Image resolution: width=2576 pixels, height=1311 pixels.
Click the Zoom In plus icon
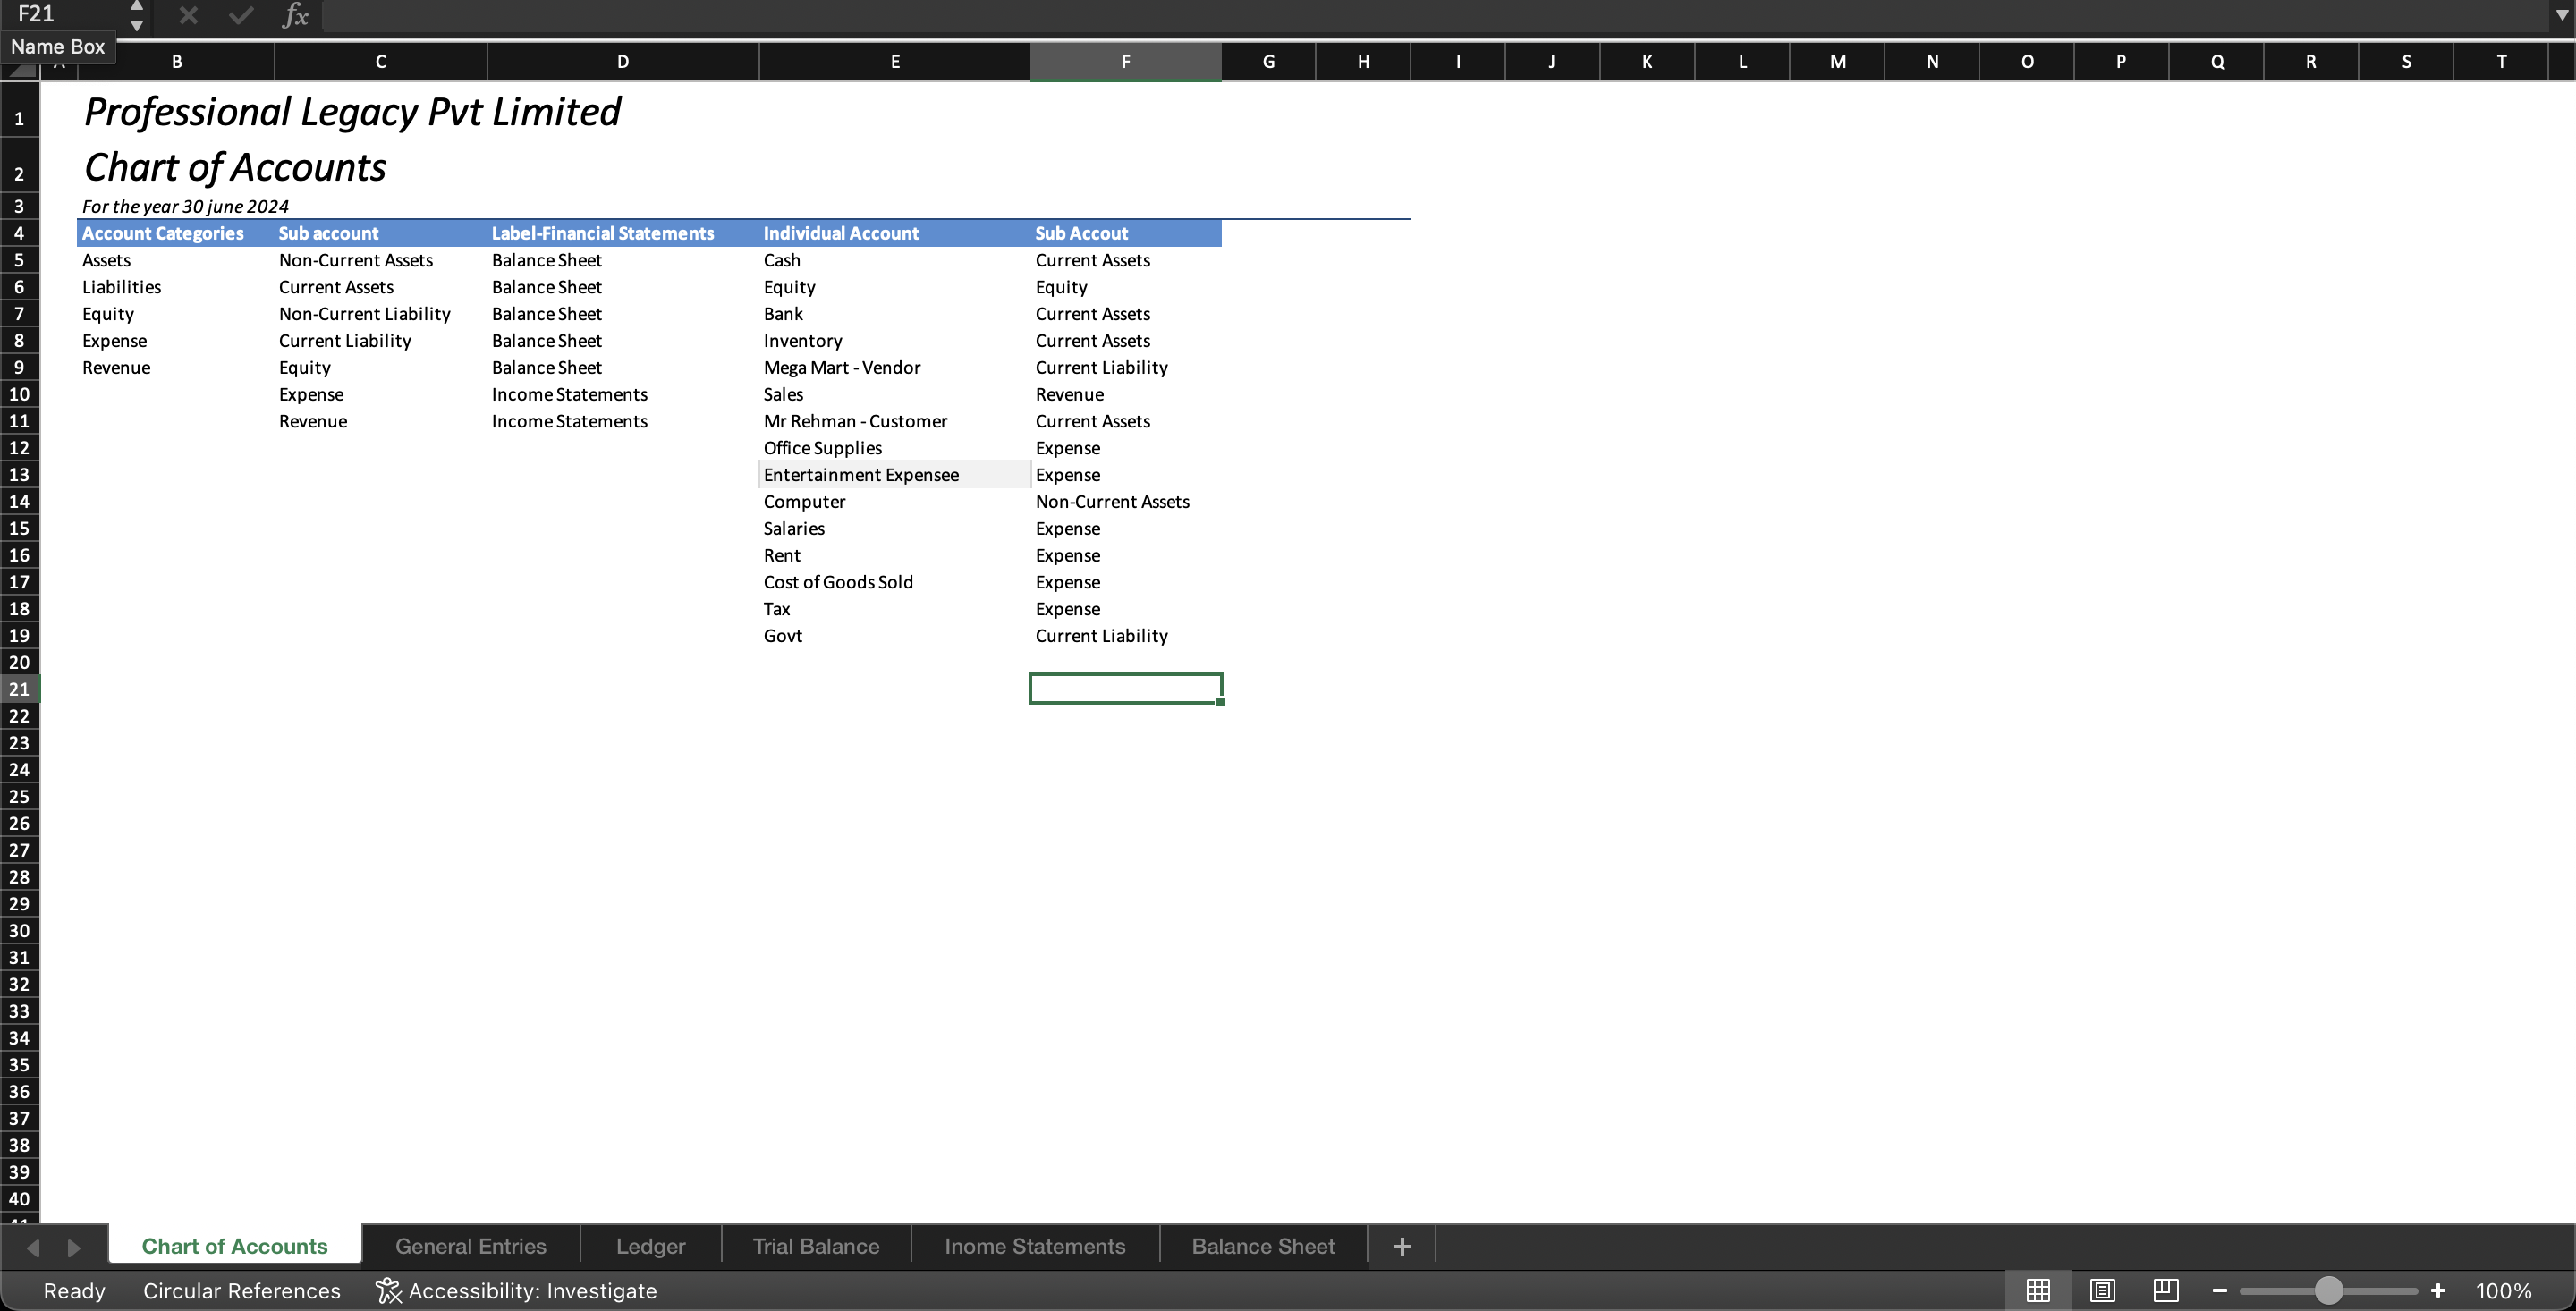coord(2437,1290)
